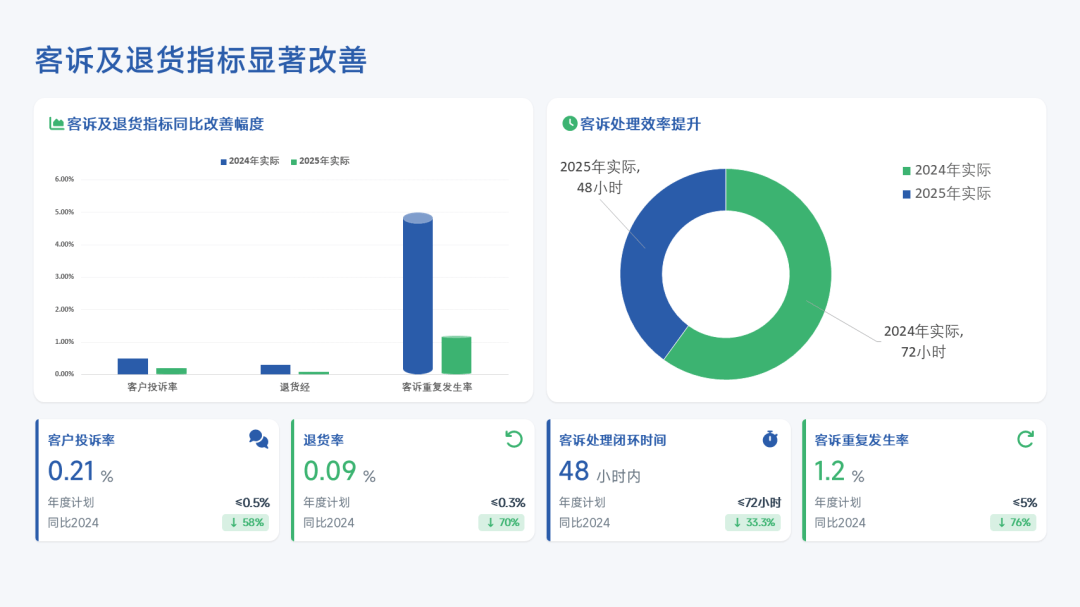Viewport: 1080px width, 607px height.
Task: Click the chat bubbles icon in 客户投诉率 card
Action: tap(258, 439)
